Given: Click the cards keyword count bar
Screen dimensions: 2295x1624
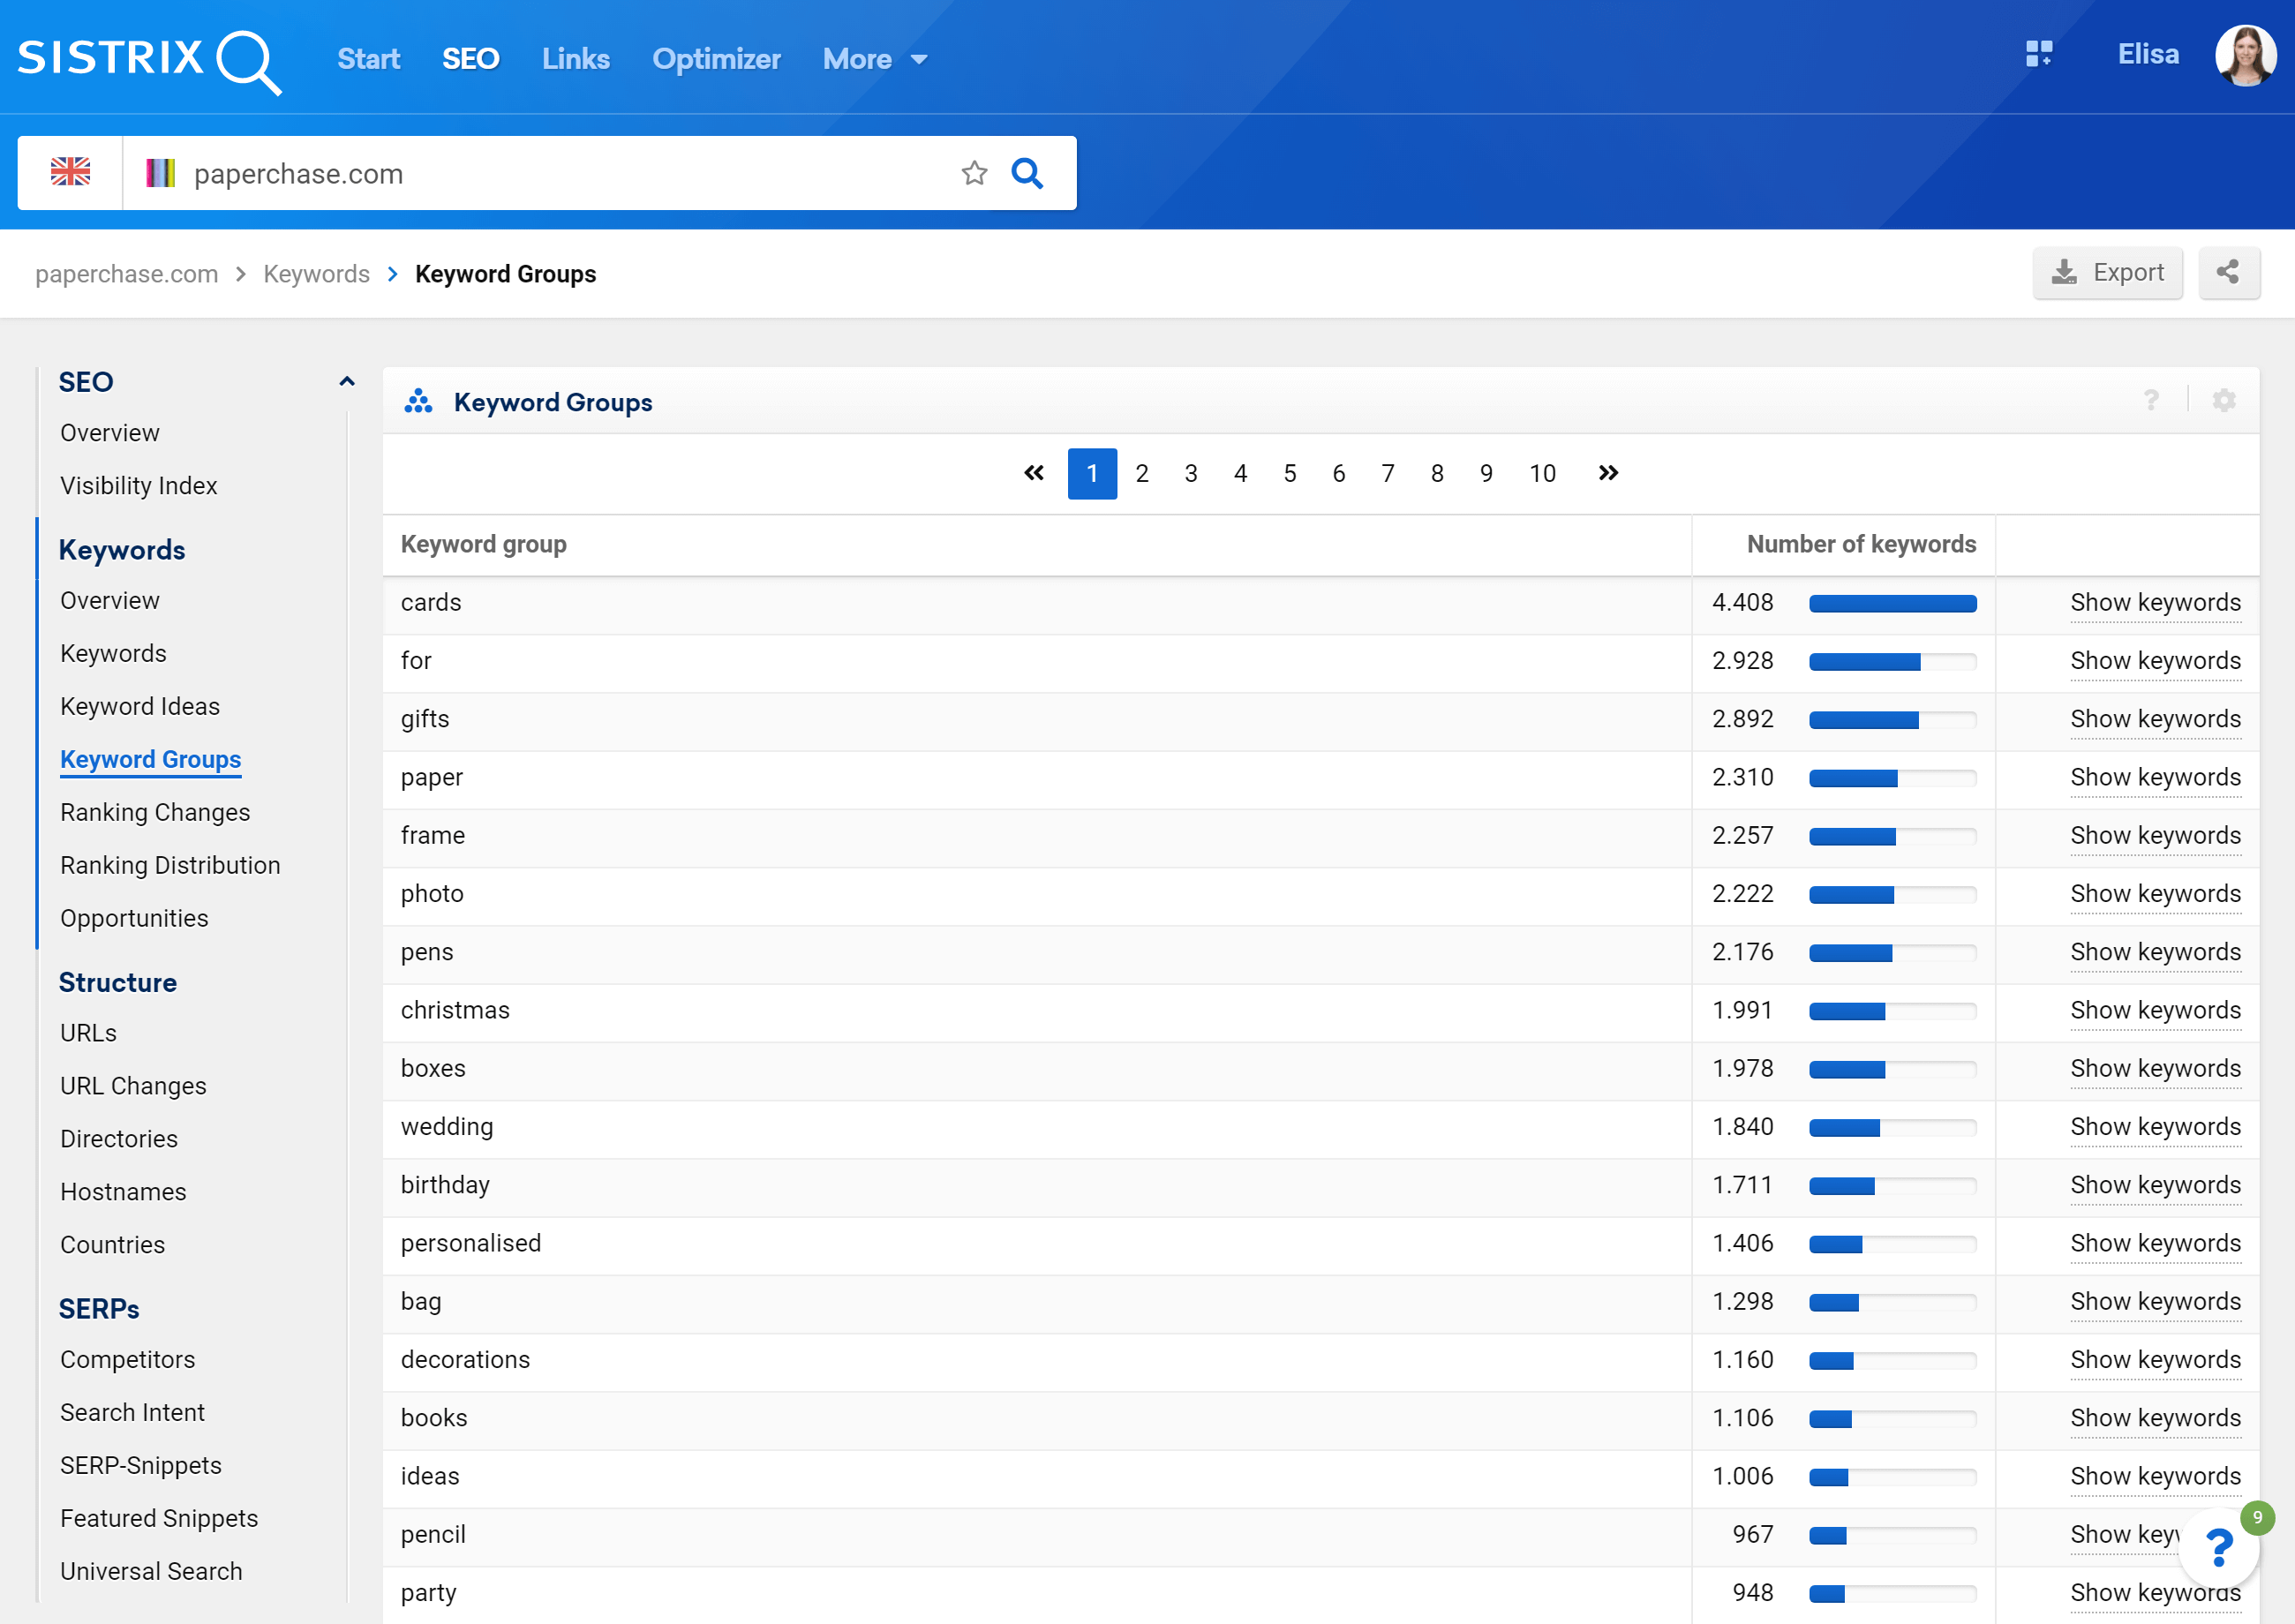Looking at the screenshot, I should (x=1892, y=603).
